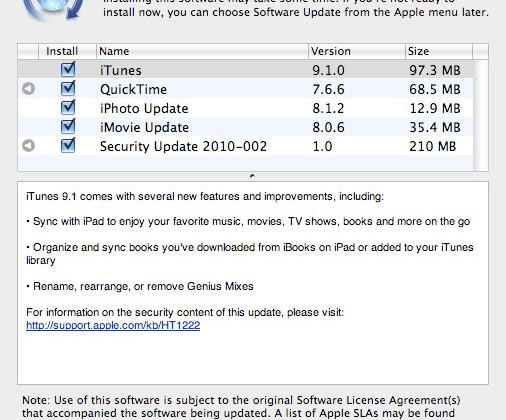Click the update list vertical scrollbar
Screen dimensions: 506x420
pos(481,115)
